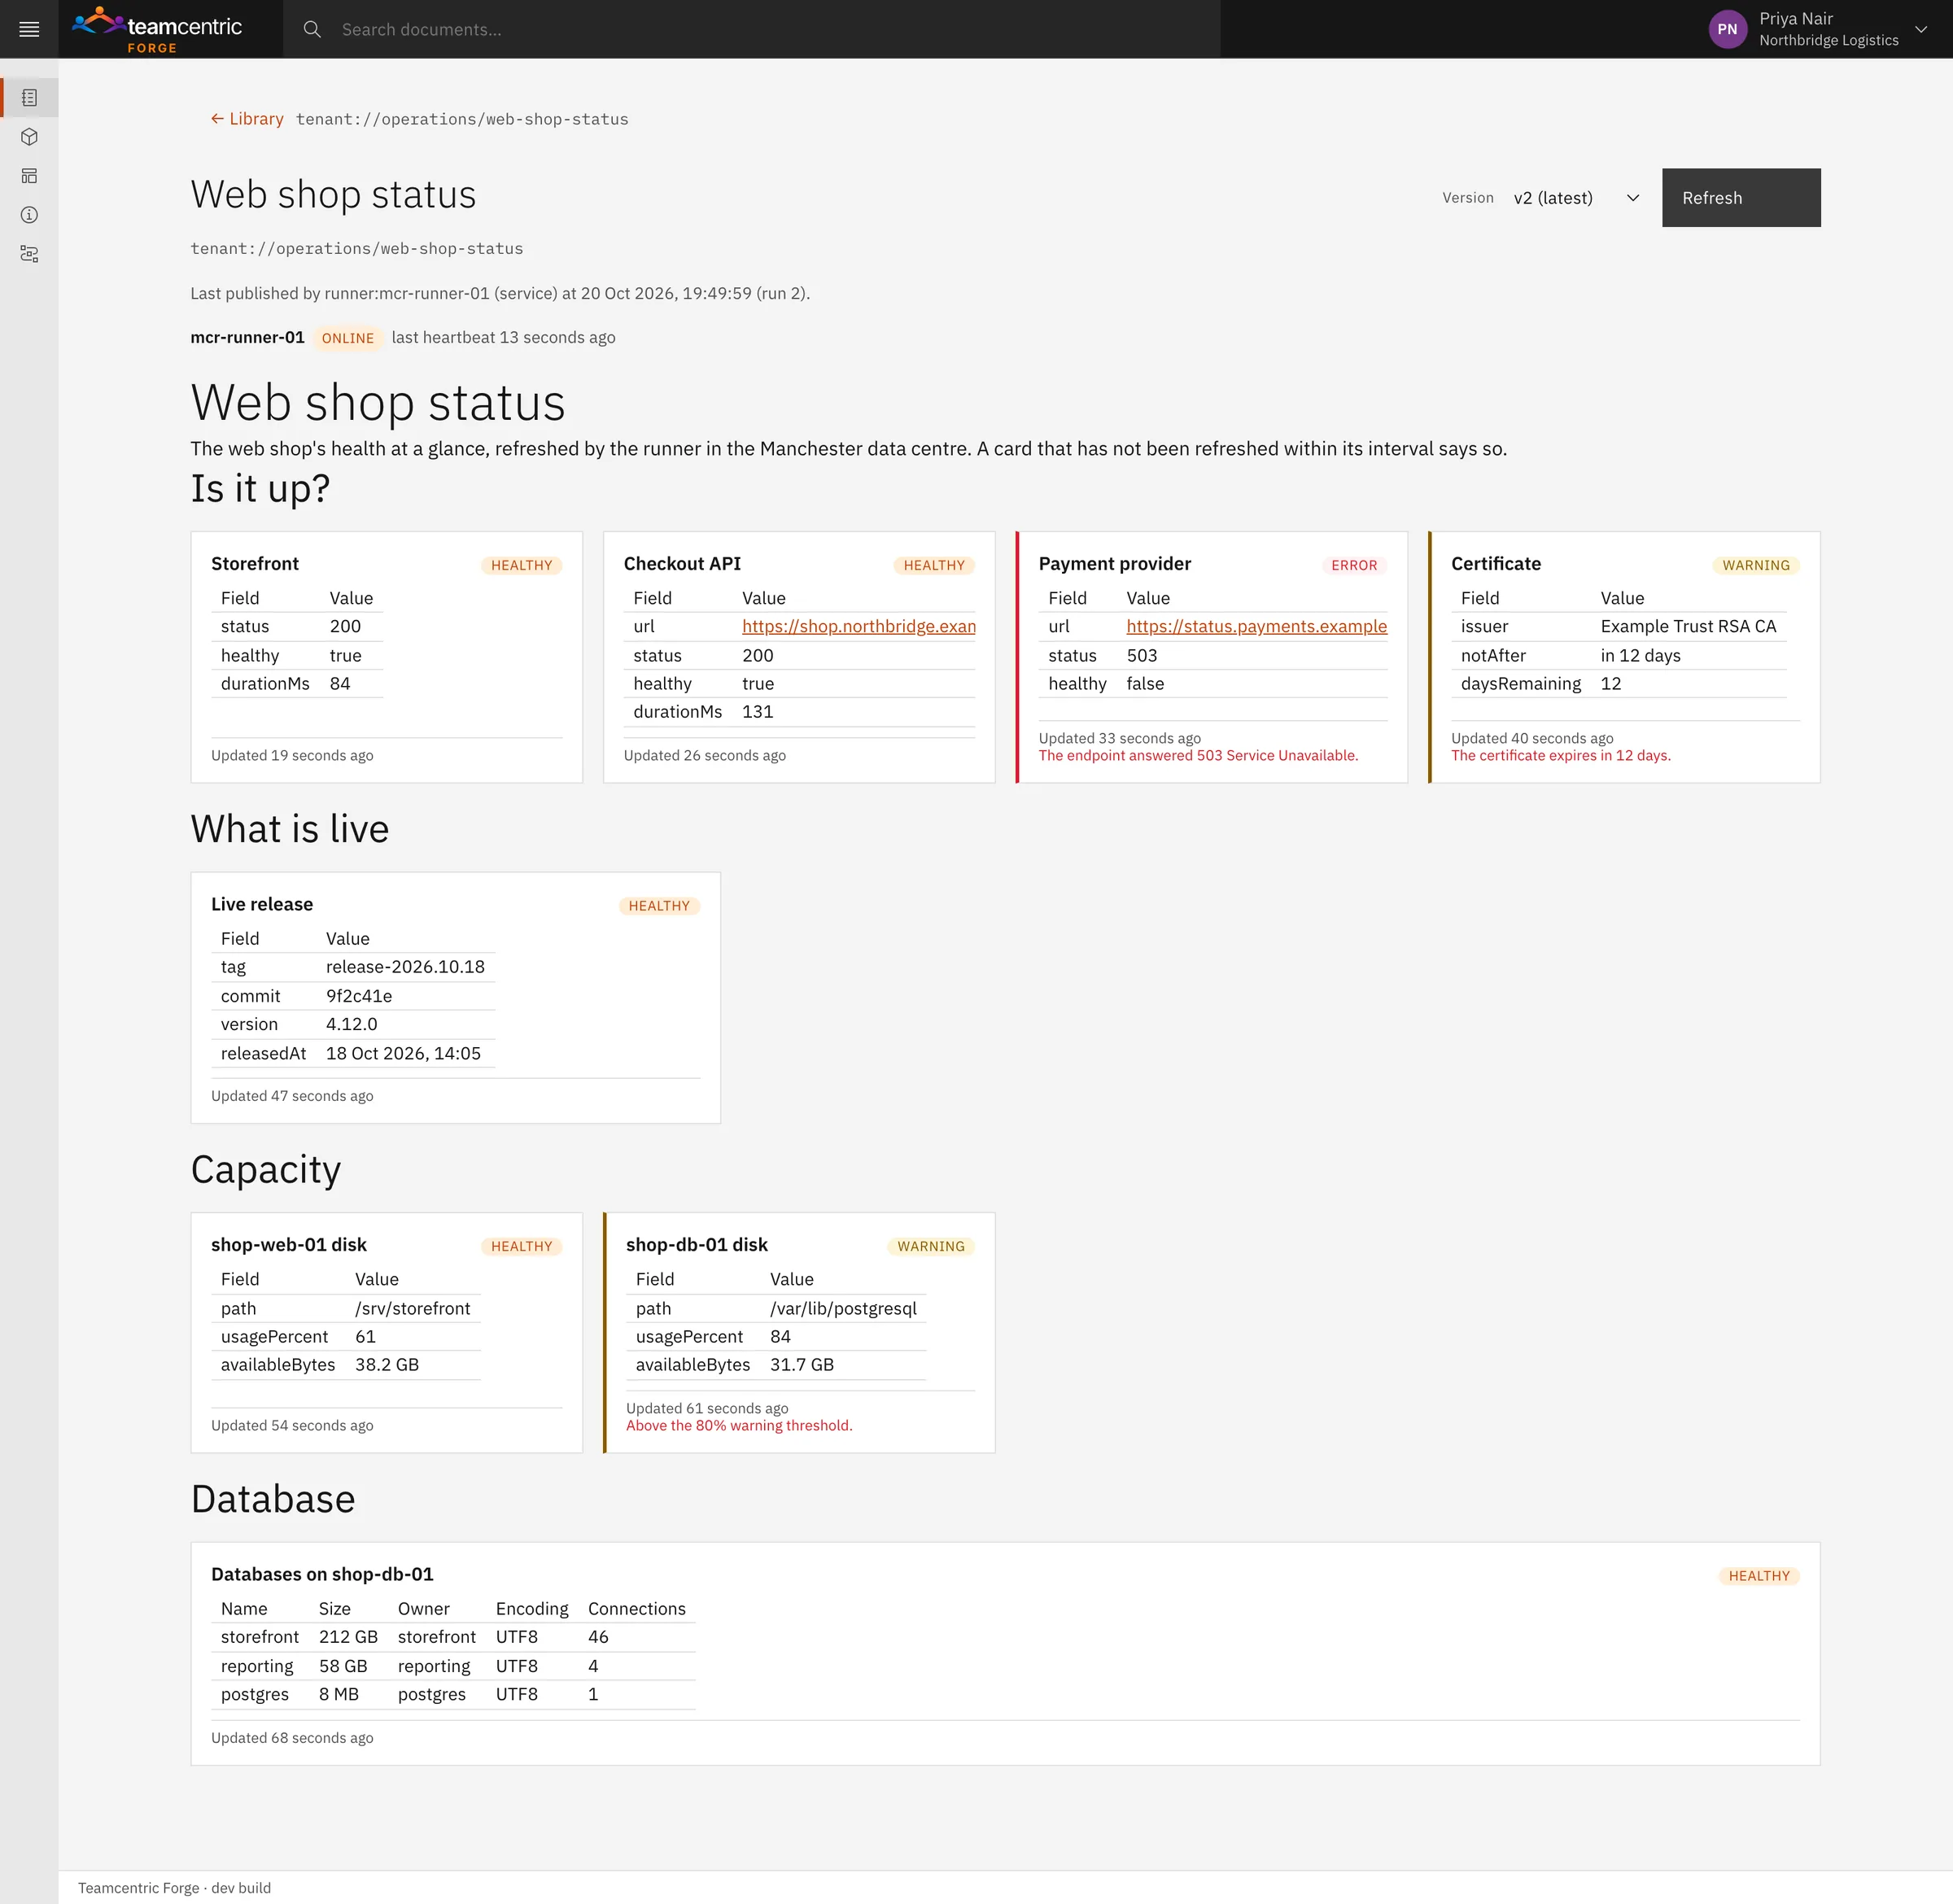Click the ONLINE runner status badge
This screenshot has height=1904, width=1953.
point(348,338)
